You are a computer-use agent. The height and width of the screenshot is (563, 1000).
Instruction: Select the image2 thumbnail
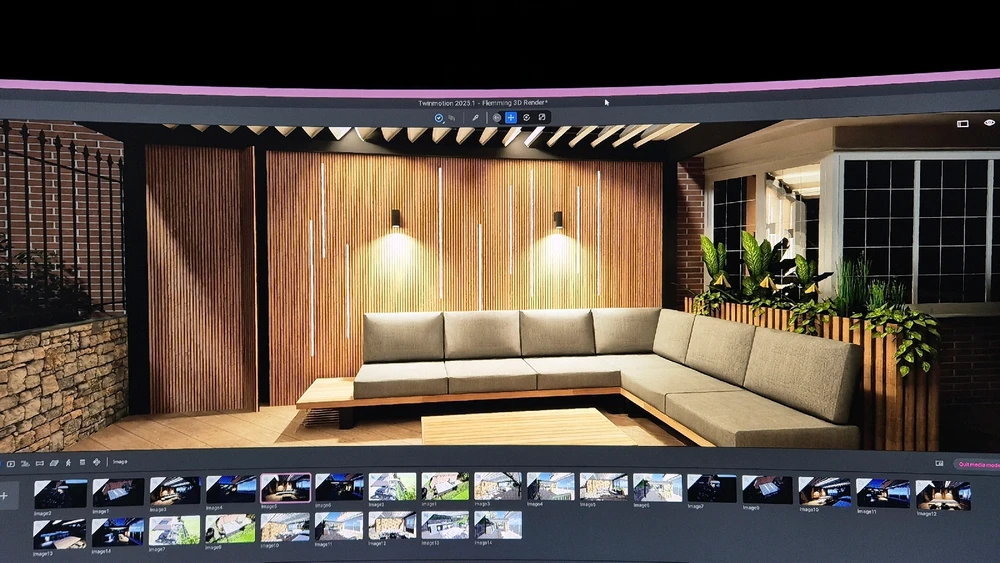click(x=60, y=492)
